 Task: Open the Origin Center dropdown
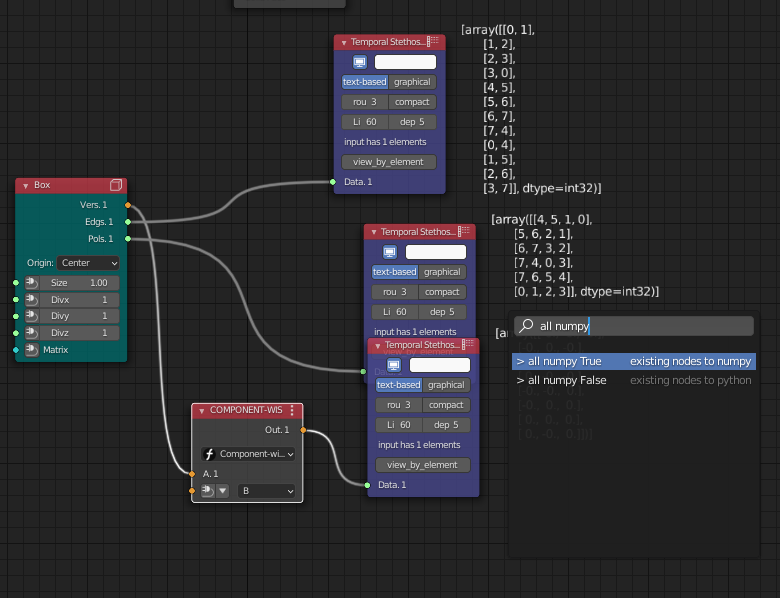pos(88,263)
